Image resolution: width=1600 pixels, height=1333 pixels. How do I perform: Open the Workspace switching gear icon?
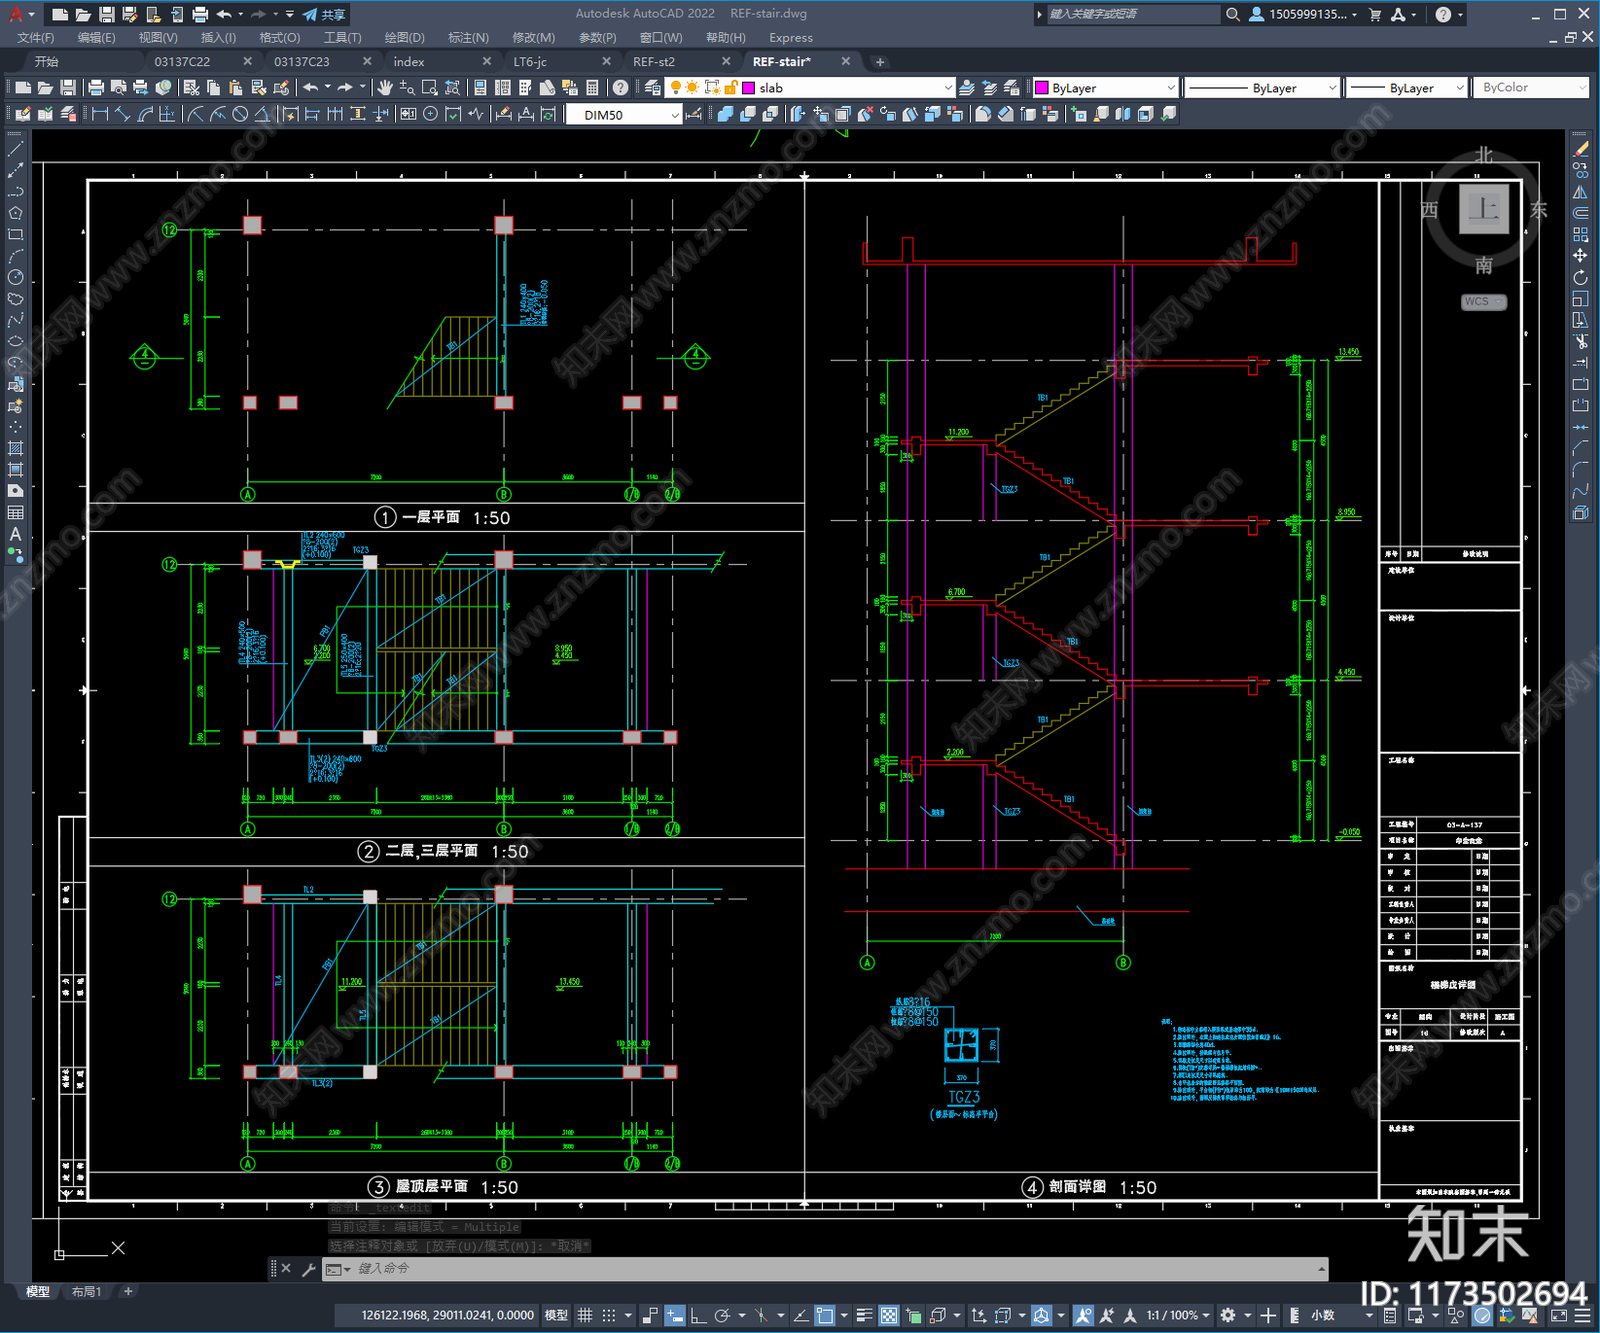click(1228, 1315)
